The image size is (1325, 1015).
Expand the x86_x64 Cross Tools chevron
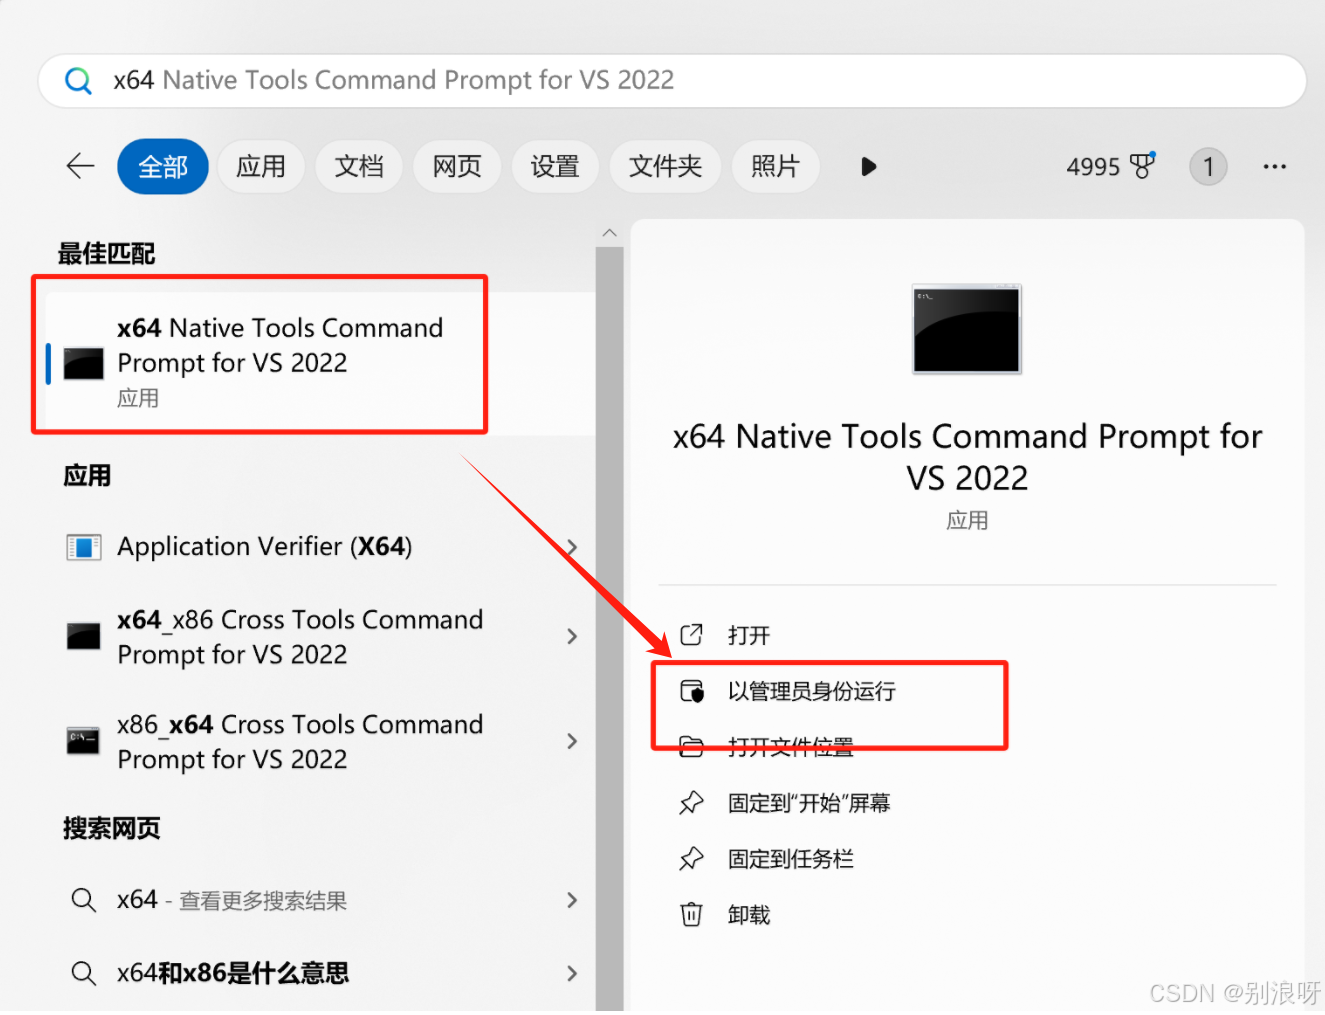[x=572, y=741]
